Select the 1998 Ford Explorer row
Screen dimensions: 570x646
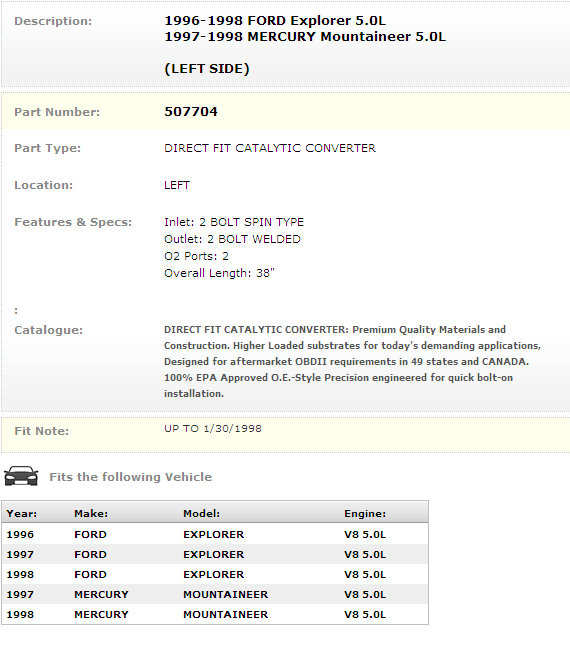click(215, 574)
